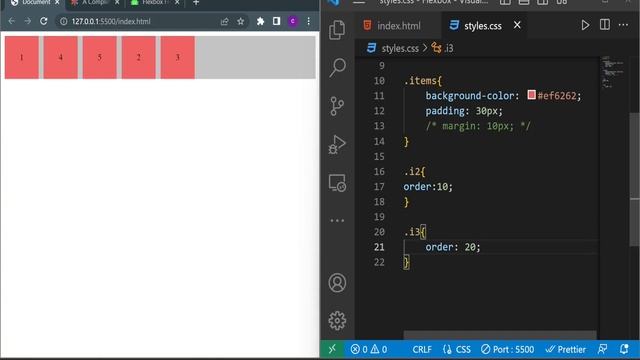Open the Run and Debug view
The height and width of the screenshot is (360, 640).
pos(337,144)
